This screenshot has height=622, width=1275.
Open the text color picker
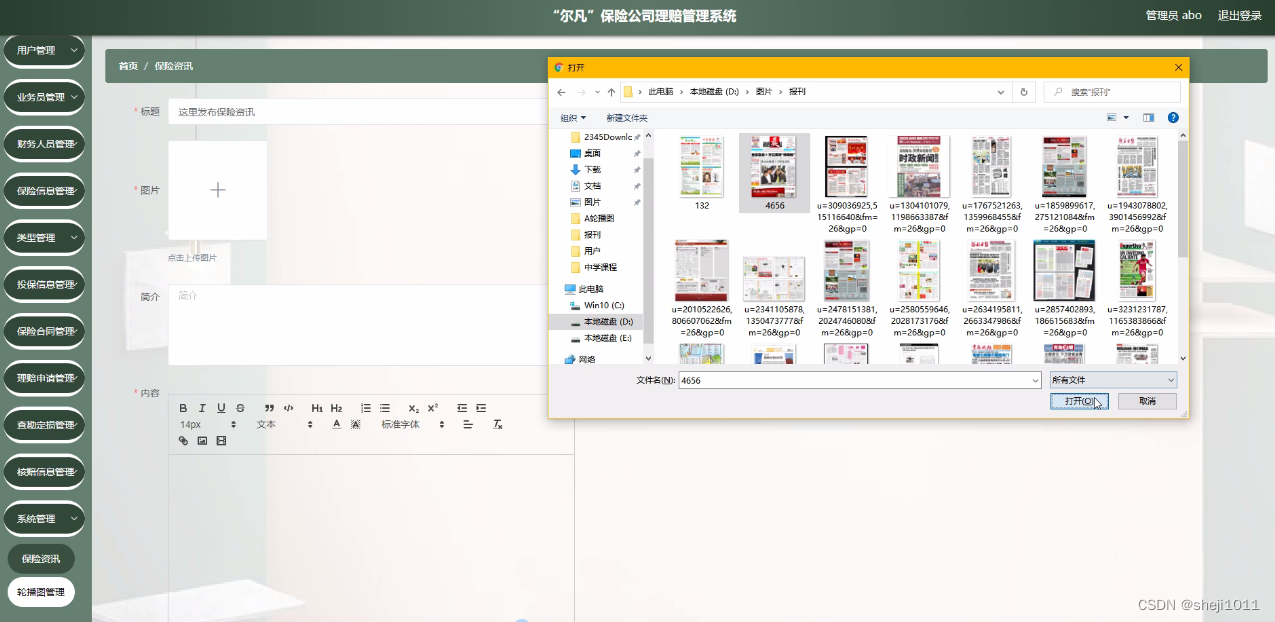(x=337, y=424)
